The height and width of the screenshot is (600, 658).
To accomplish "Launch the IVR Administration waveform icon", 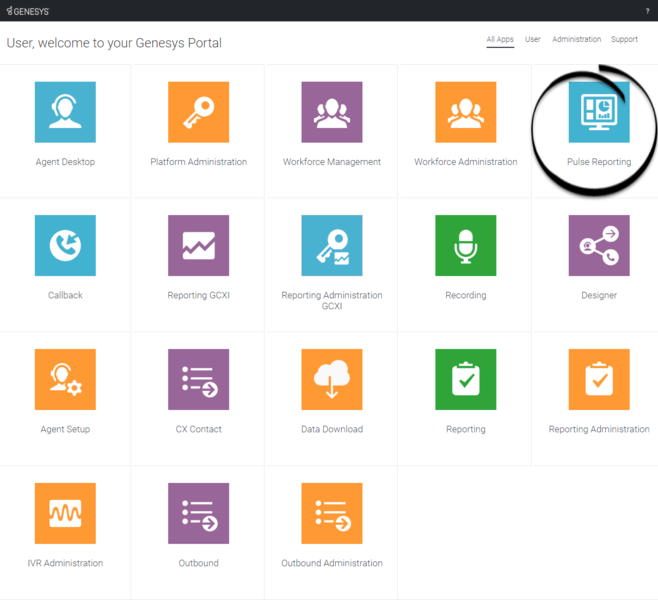I will [x=65, y=513].
